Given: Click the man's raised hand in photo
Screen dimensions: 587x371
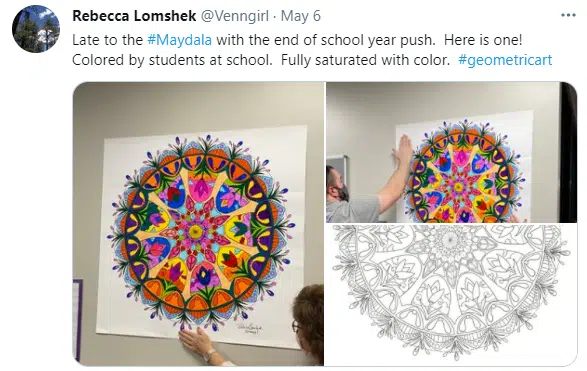Looking at the screenshot, I should pyautogui.click(x=403, y=150).
